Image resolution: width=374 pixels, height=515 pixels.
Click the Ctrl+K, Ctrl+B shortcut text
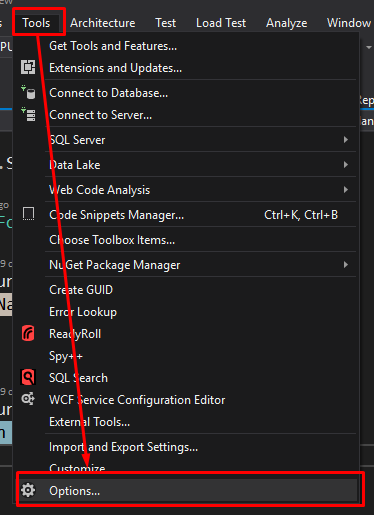(301, 215)
